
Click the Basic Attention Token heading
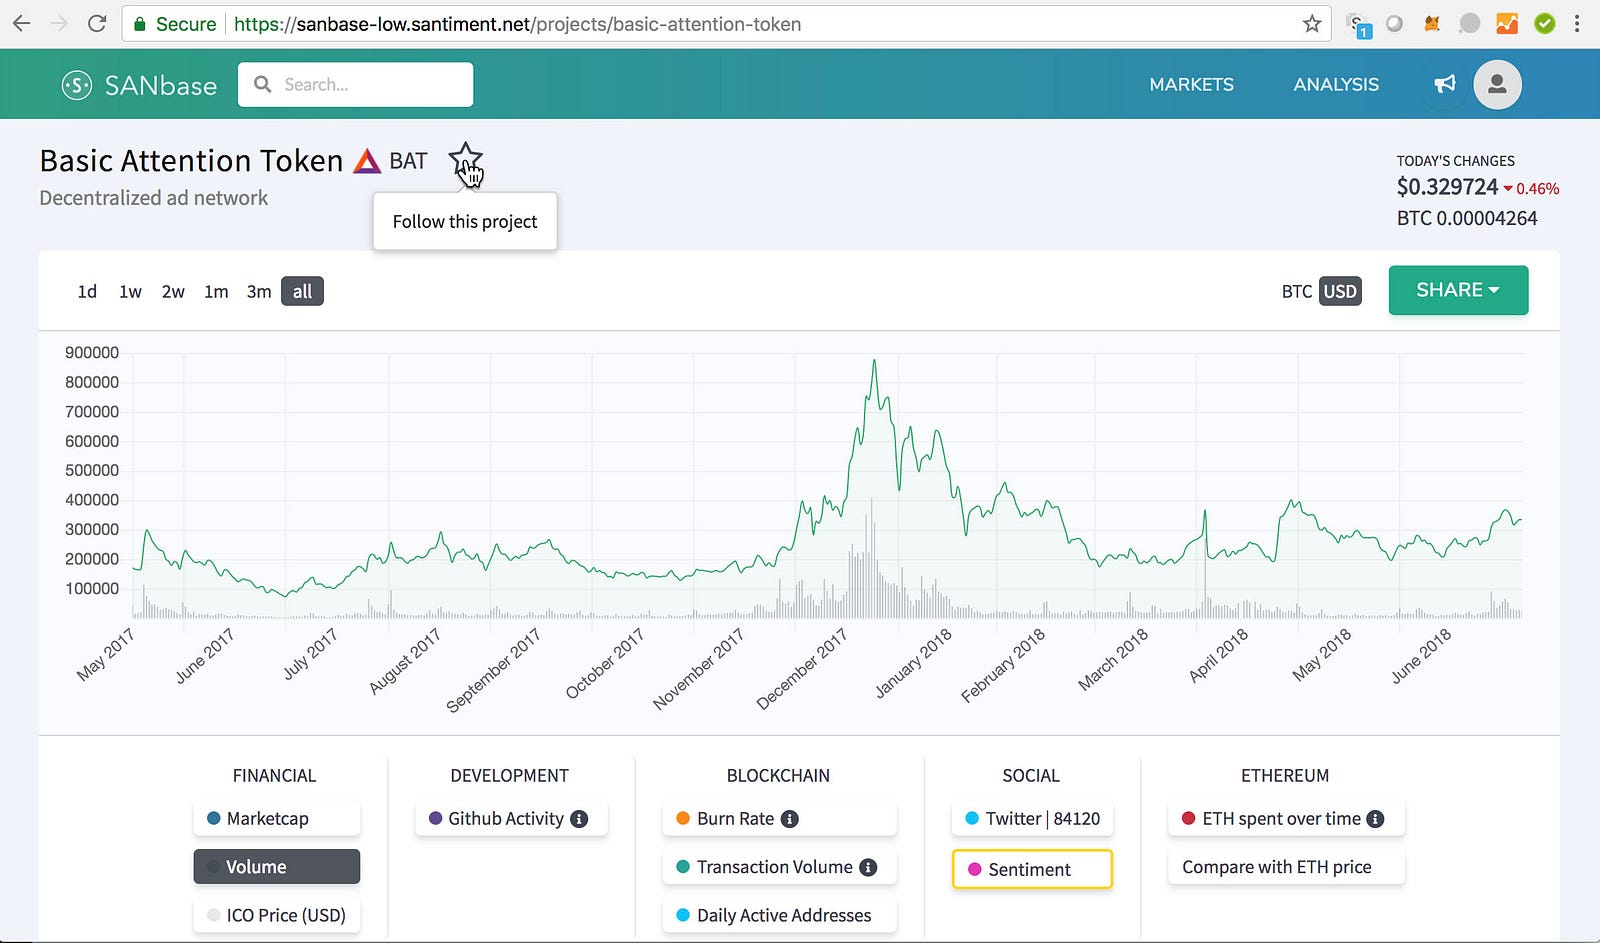191,160
